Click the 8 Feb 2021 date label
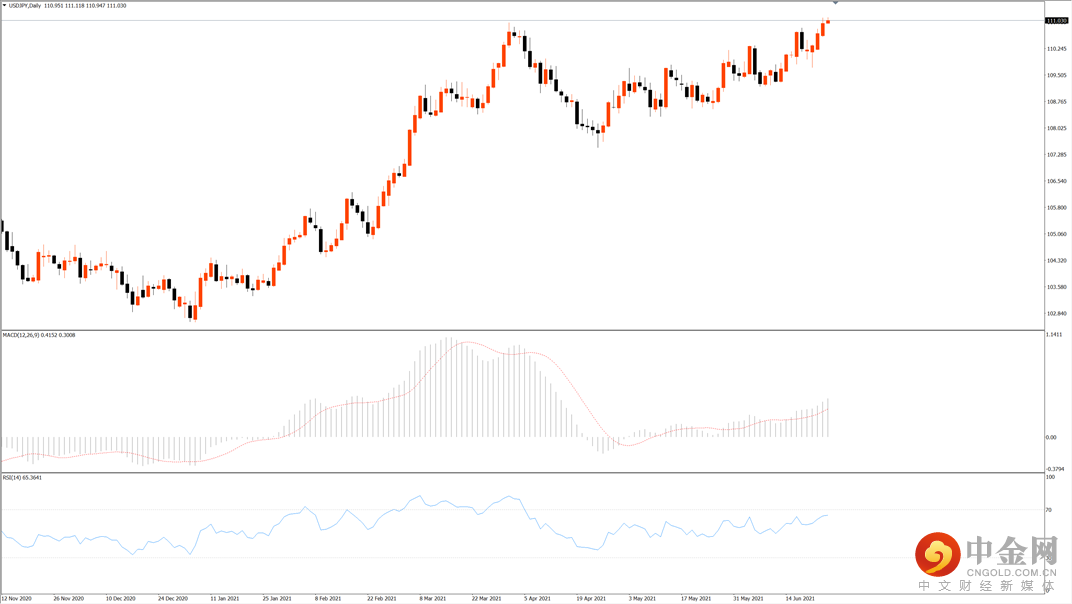The width and height of the screenshot is (1072, 604). pos(328,599)
